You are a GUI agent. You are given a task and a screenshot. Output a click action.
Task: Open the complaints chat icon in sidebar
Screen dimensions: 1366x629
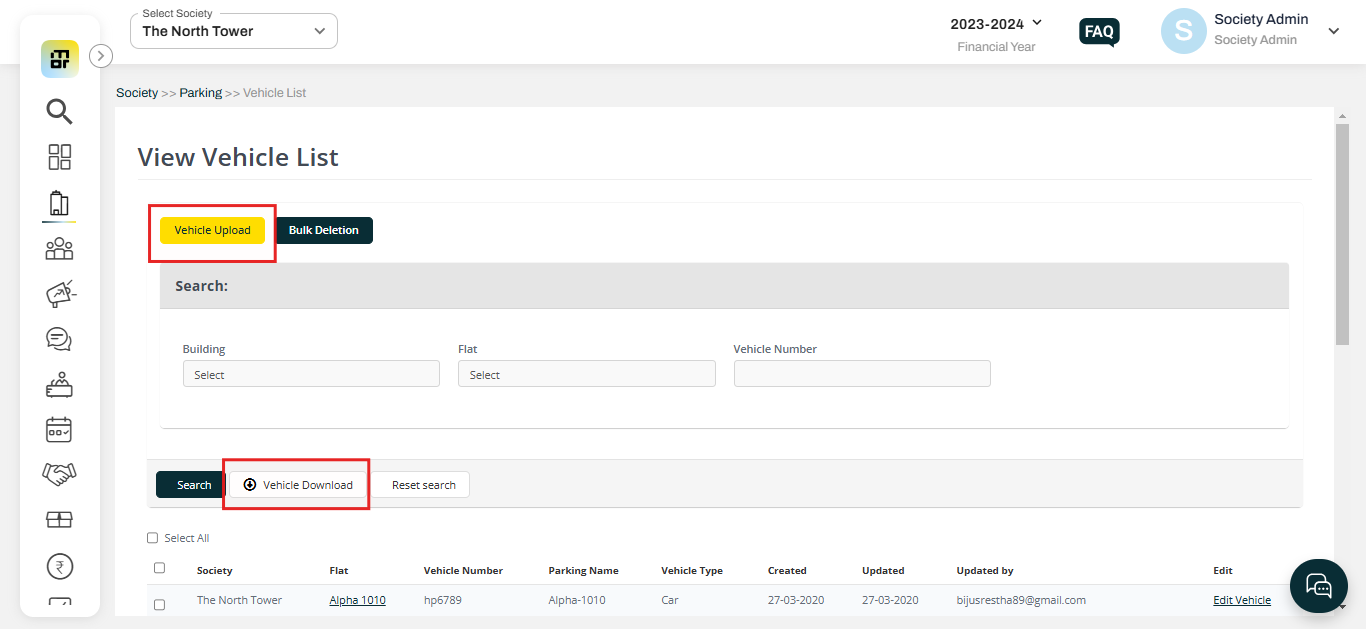58,339
